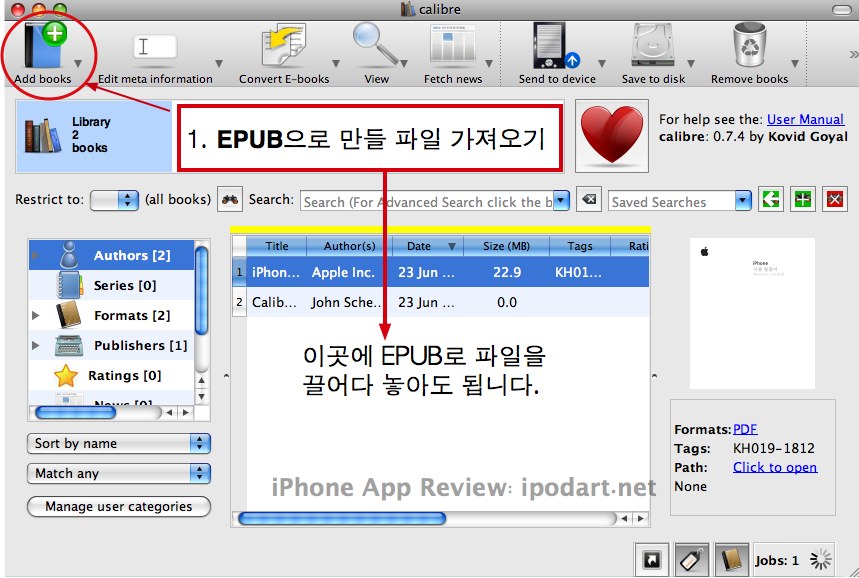Click the tag browser scroll down arrow

[x=202, y=397]
